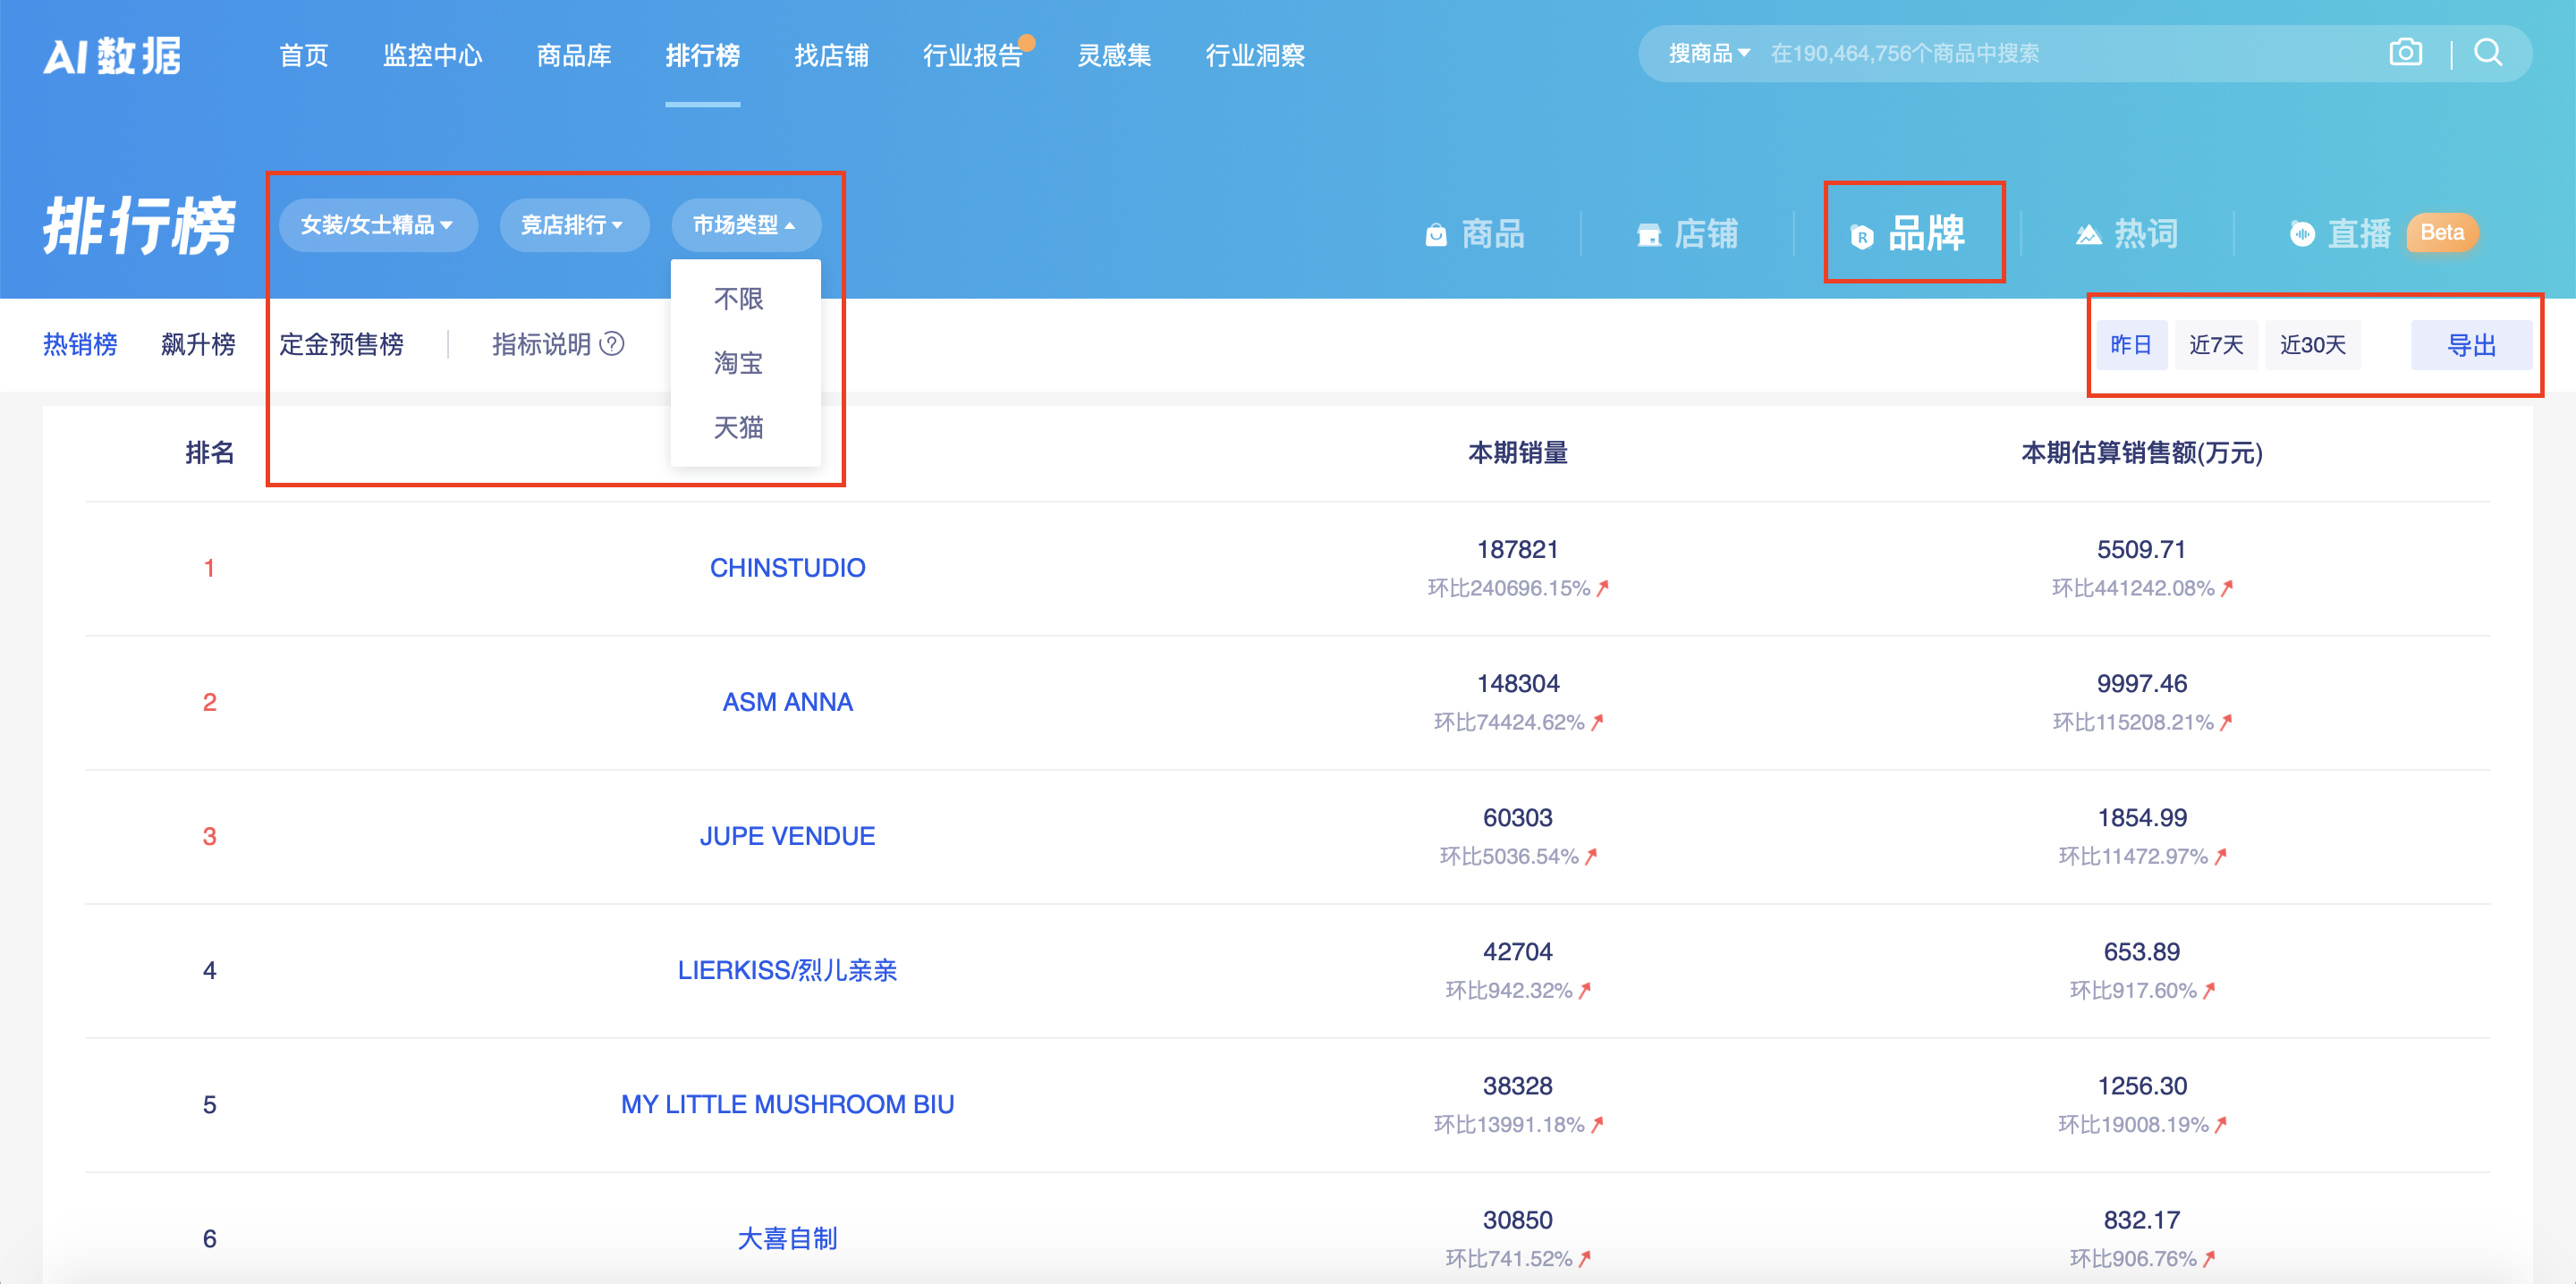This screenshot has height=1284, width=2576.
Task: Click the question mark help icon beside 指标说明
Action: (612, 344)
